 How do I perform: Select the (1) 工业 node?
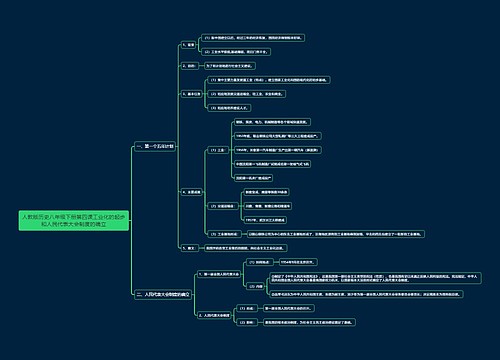coord(218,150)
